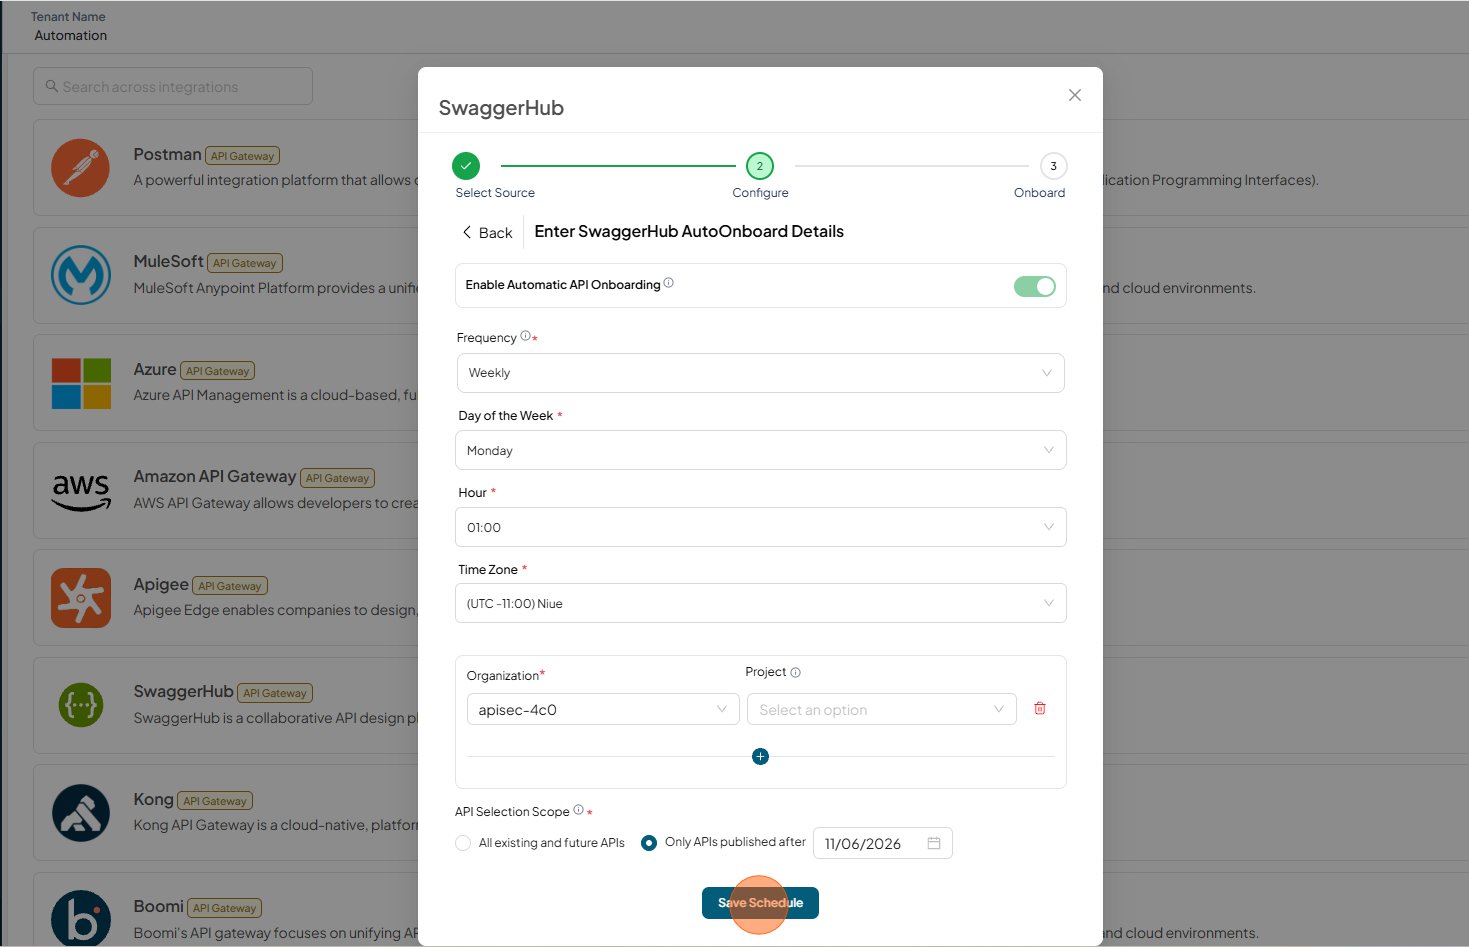The height and width of the screenshot is (947, 1469).
Task: Open the Frequency dropdown showing Weekly
Action: pyautogui.click(x=761, y=373)
